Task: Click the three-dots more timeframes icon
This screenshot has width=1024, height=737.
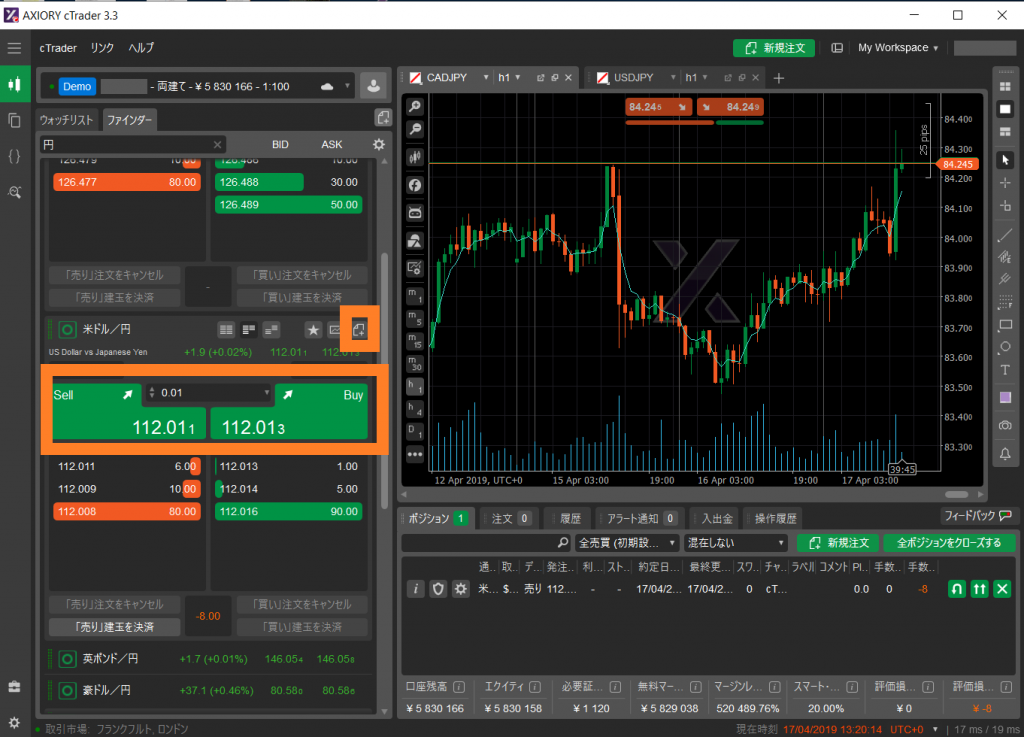Action: pyautogui.click(x=415, y=454)
